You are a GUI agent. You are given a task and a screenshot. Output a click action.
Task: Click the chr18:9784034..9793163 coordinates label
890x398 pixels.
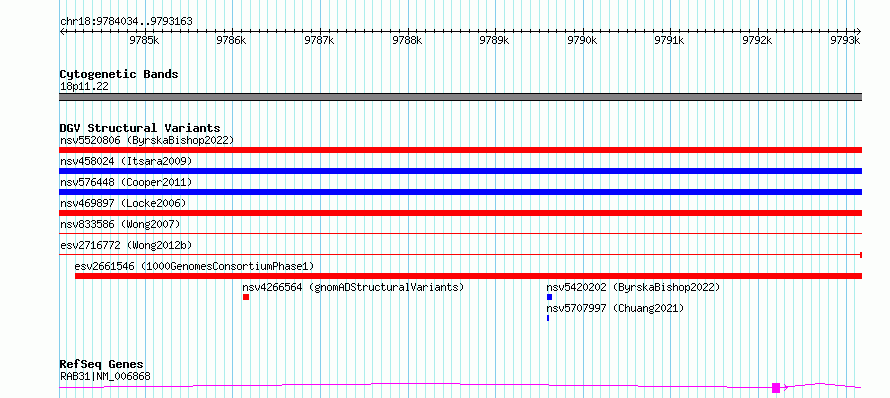point(126,22)
